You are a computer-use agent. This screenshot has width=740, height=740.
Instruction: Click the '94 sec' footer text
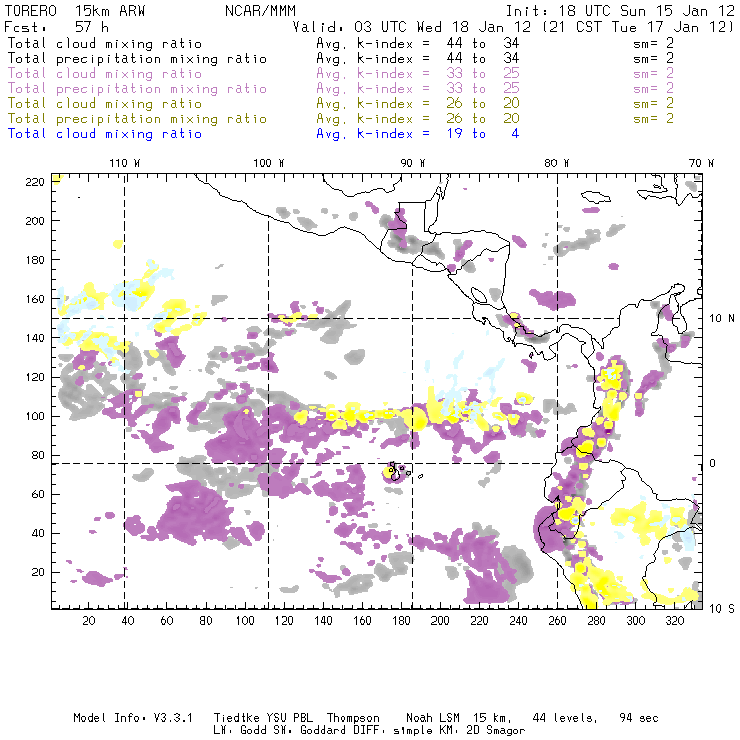point(639,718)
